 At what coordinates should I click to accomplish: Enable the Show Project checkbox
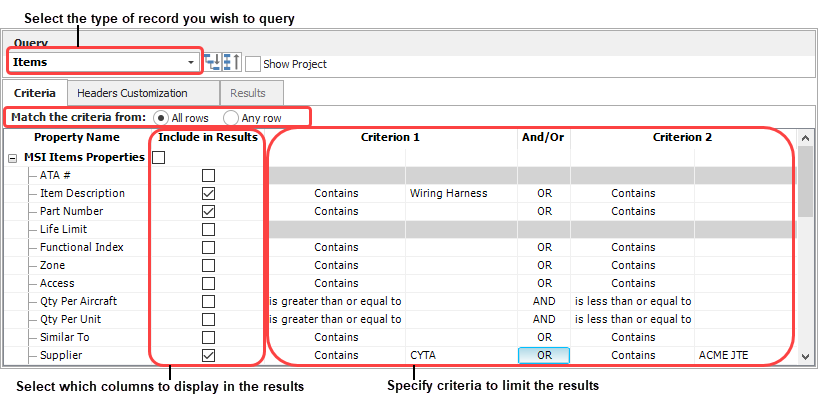253,64
